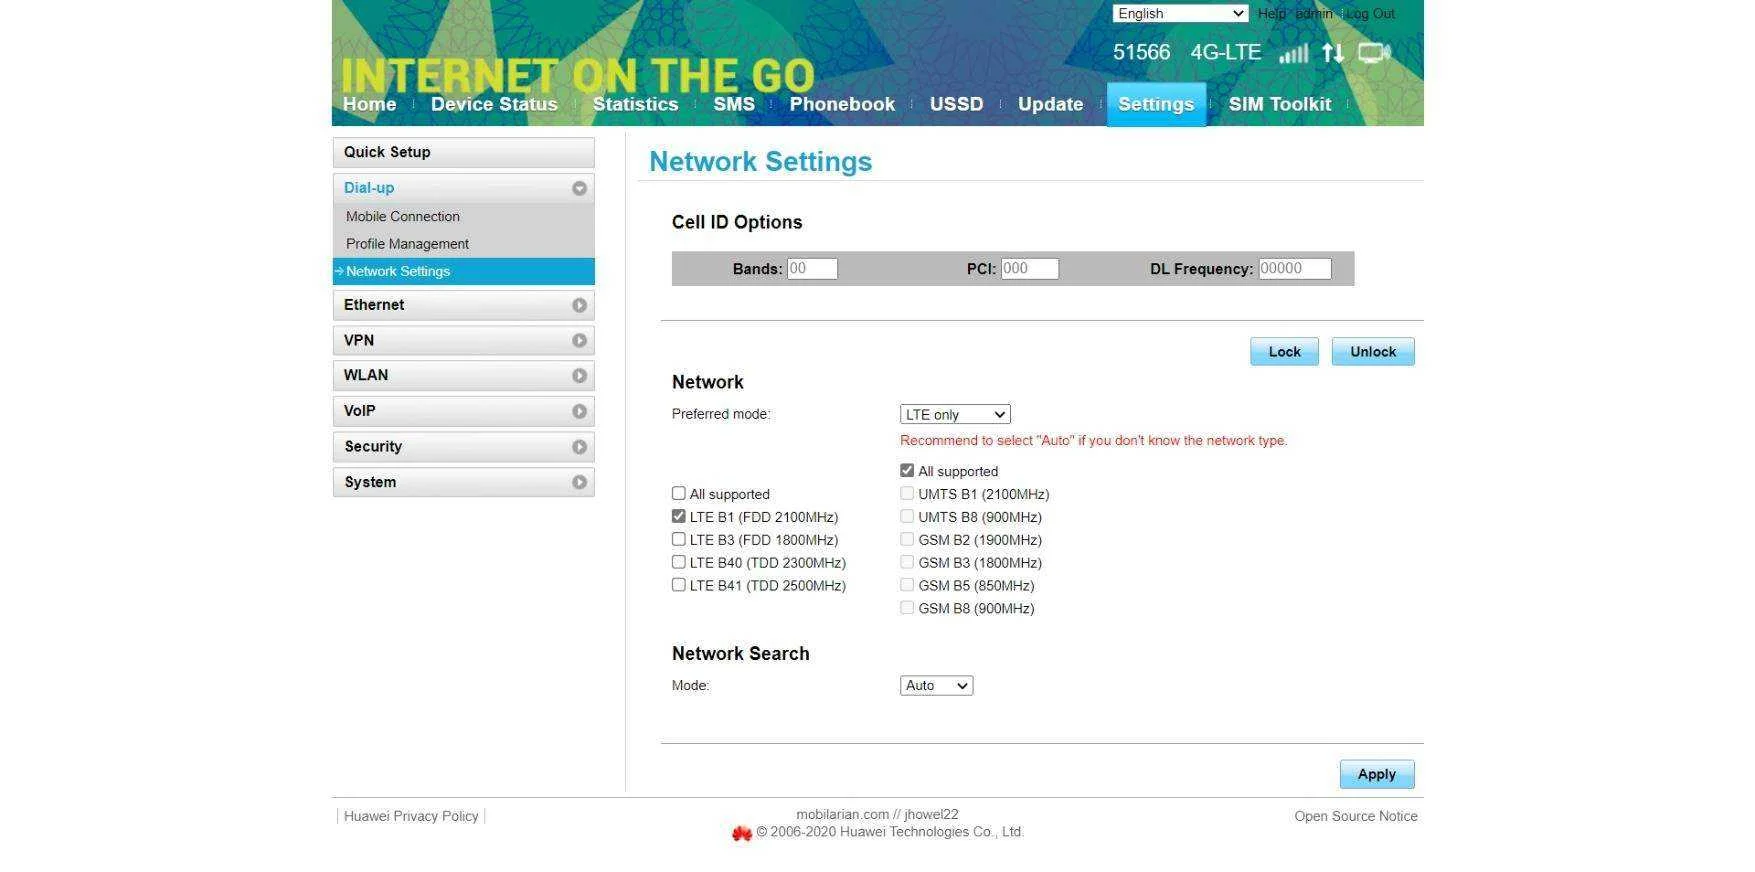Go to the Home tab
The image size is (1755, 872).
point(369,104)
